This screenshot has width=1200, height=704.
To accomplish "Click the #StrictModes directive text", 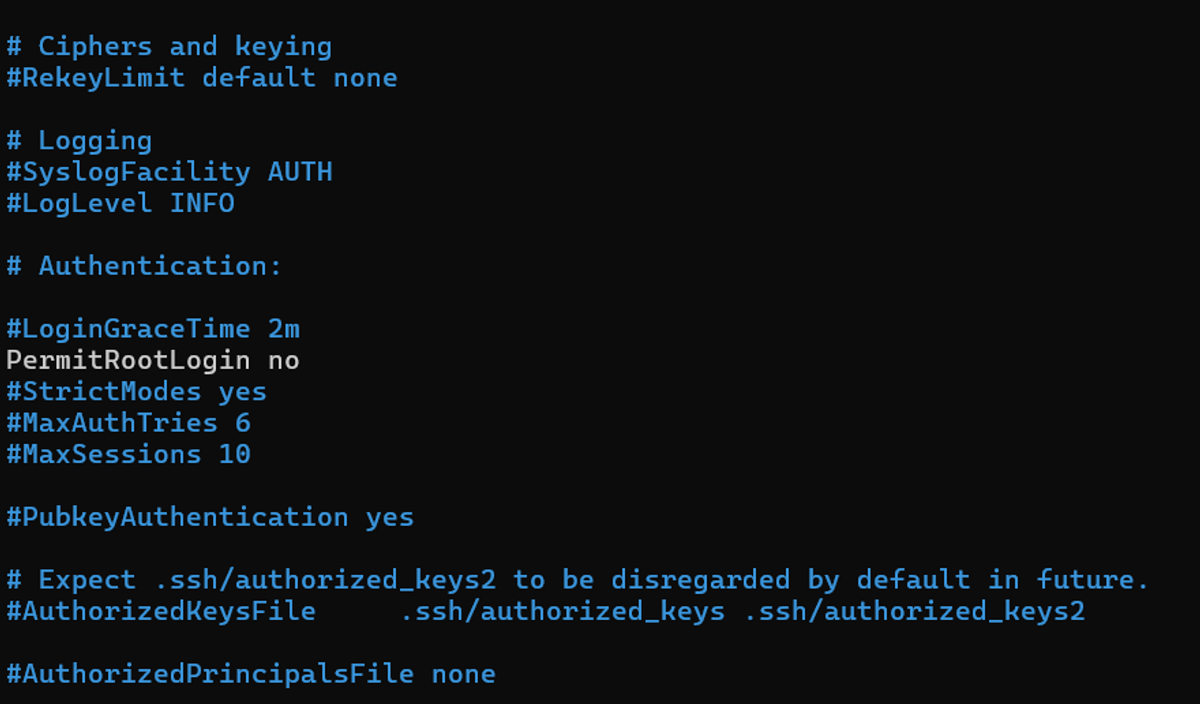I will (104, 391).
